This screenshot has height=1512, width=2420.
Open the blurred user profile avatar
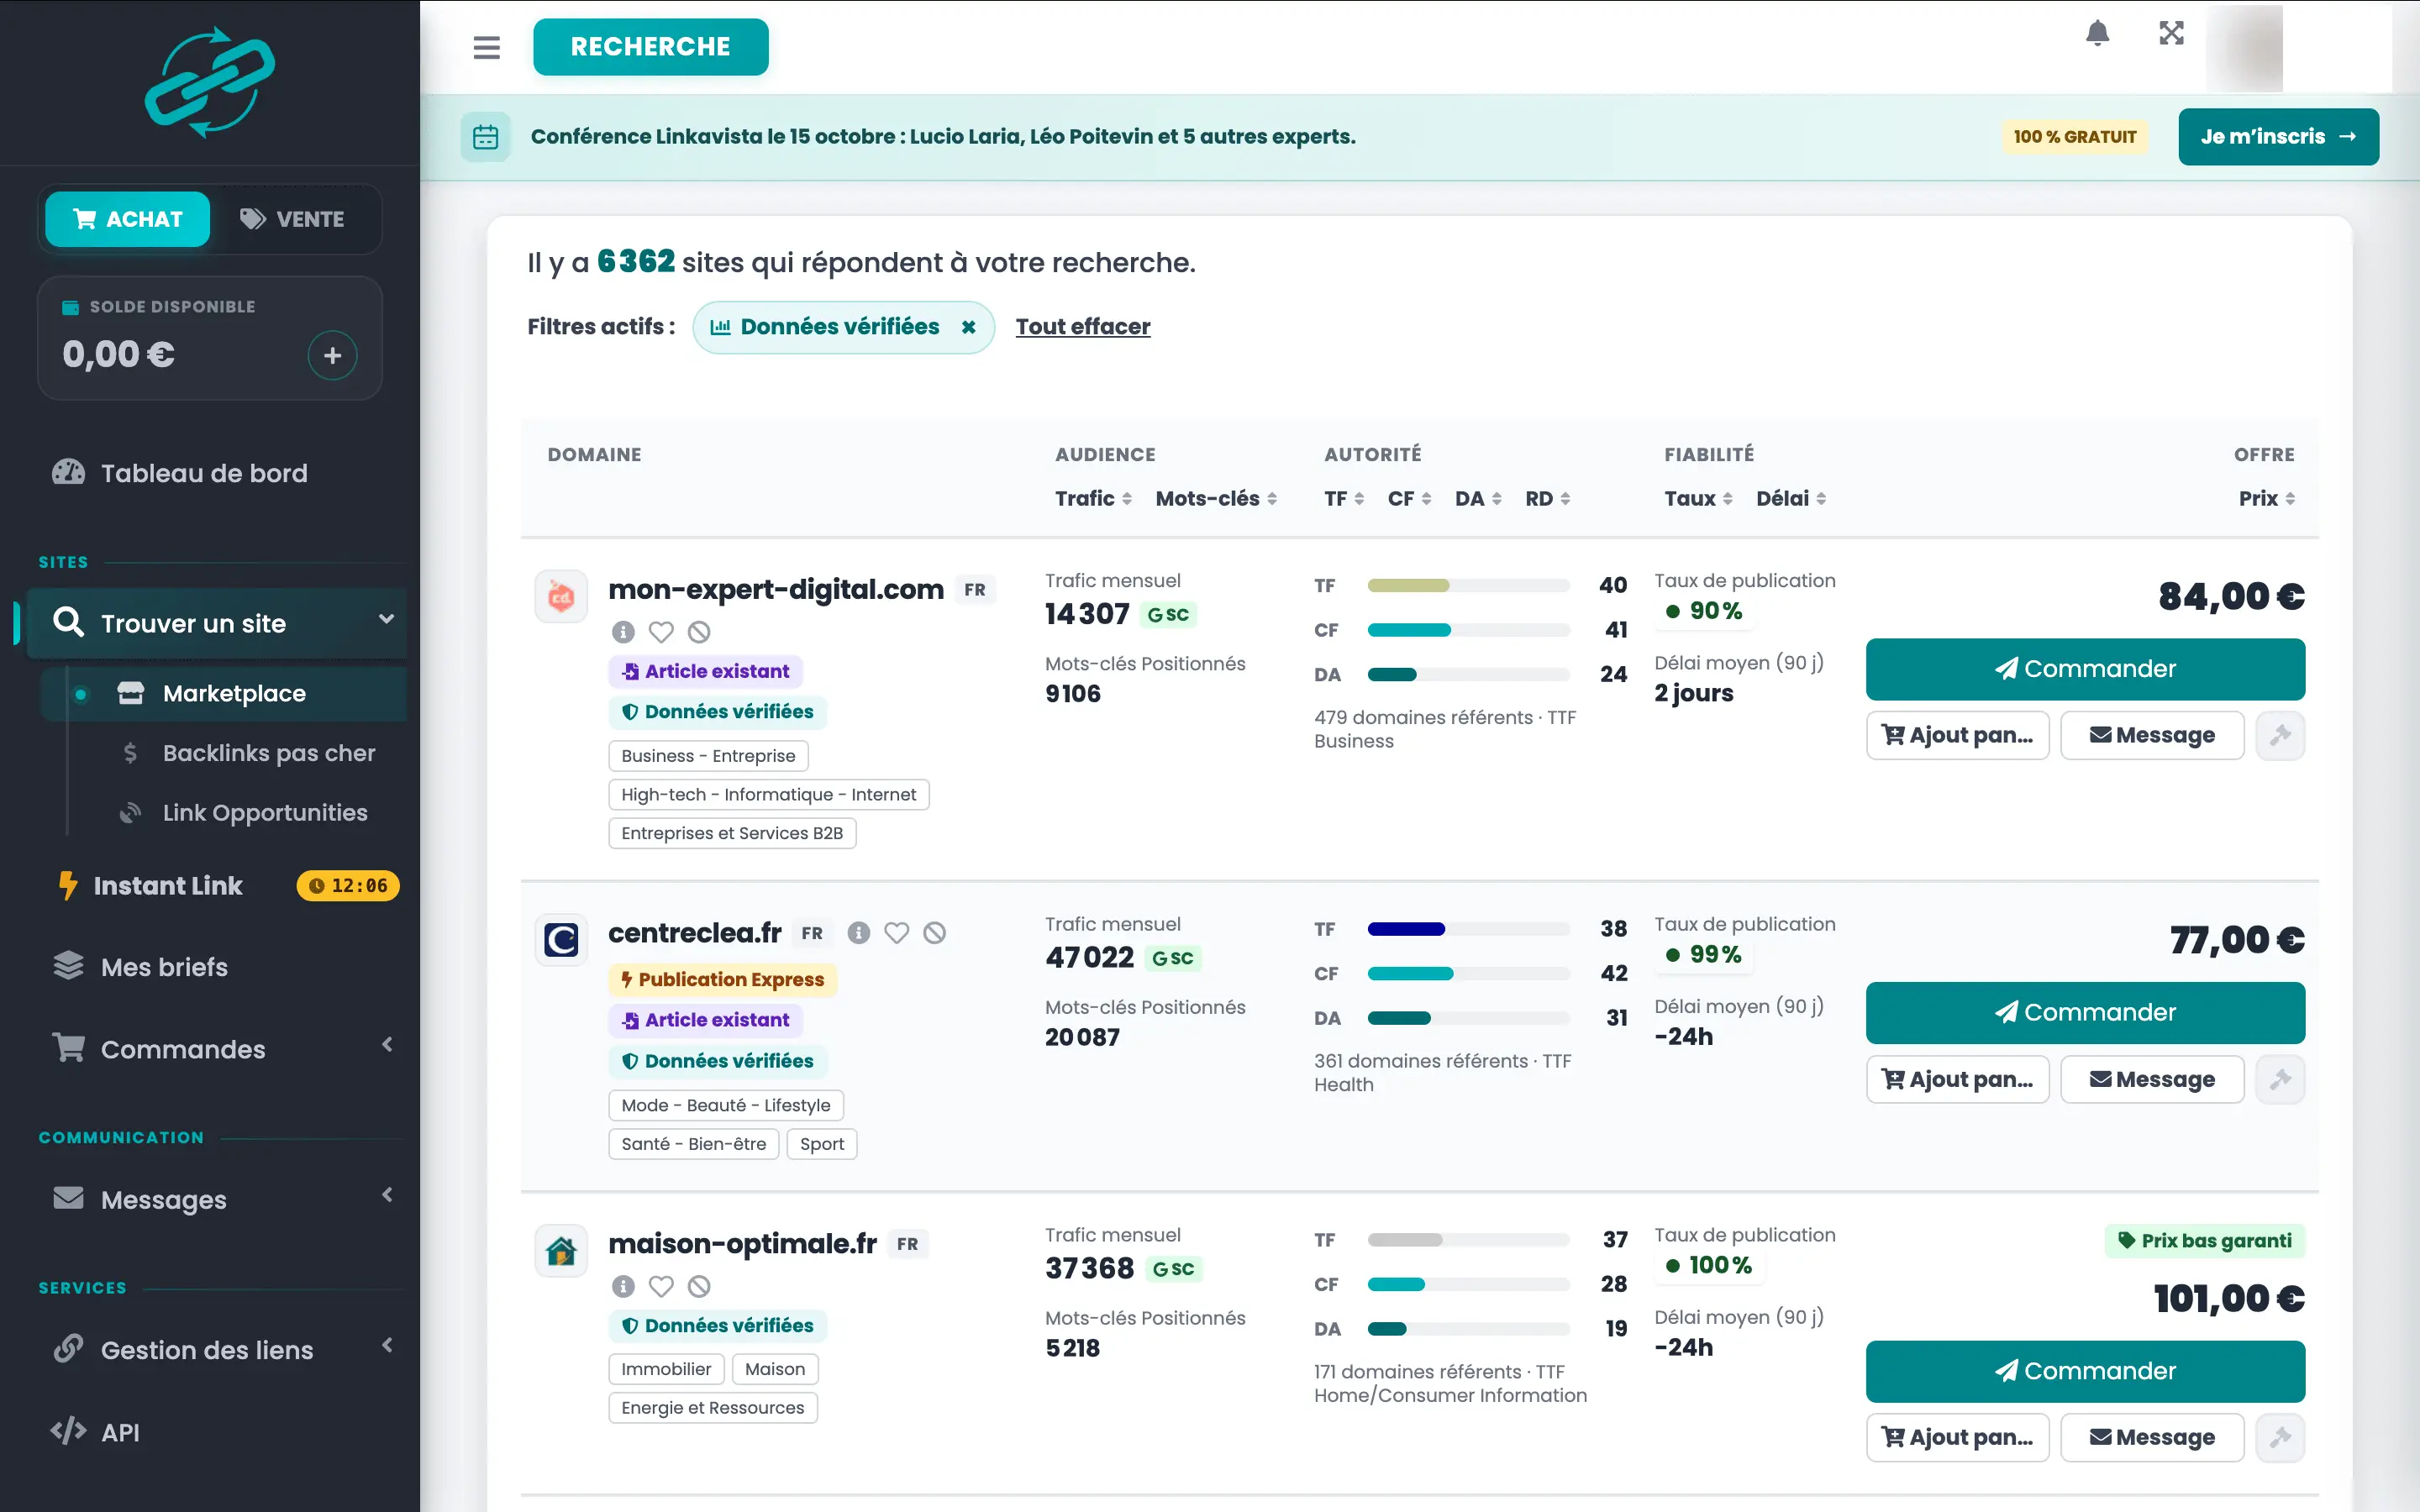pyautogui.click(x=2245, y=47)
